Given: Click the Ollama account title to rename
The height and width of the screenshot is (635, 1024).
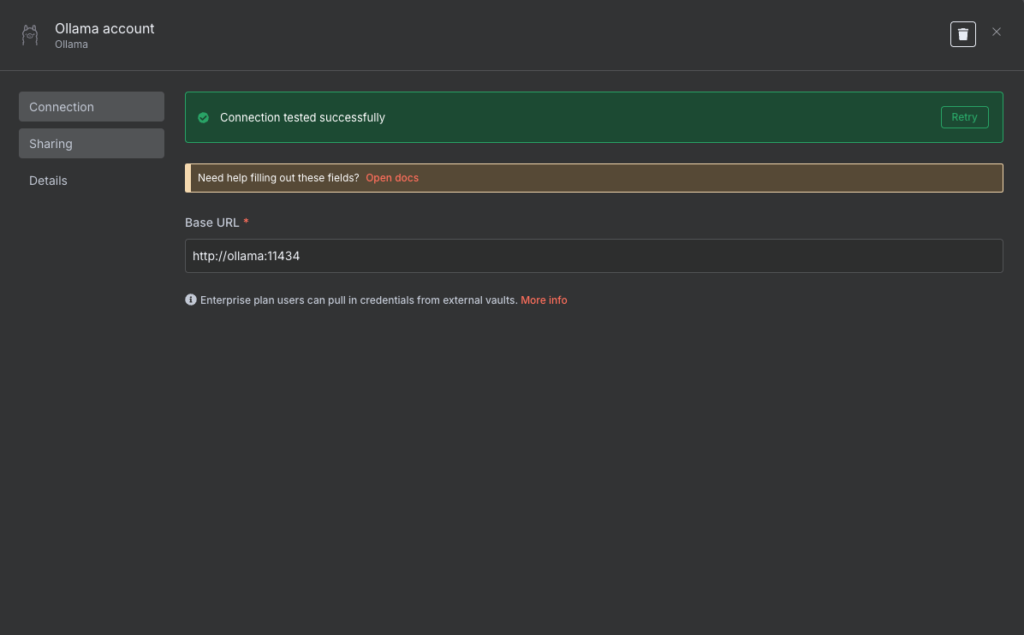Looking at the screenshot, I should (x=104, y=29).
